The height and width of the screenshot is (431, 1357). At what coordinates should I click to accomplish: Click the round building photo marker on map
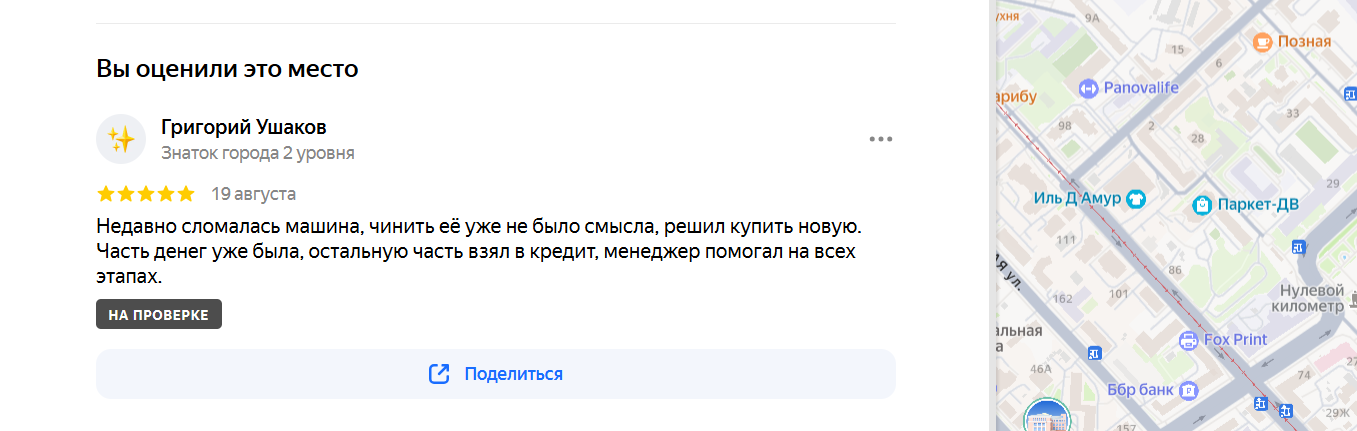tap(1047, 418)
